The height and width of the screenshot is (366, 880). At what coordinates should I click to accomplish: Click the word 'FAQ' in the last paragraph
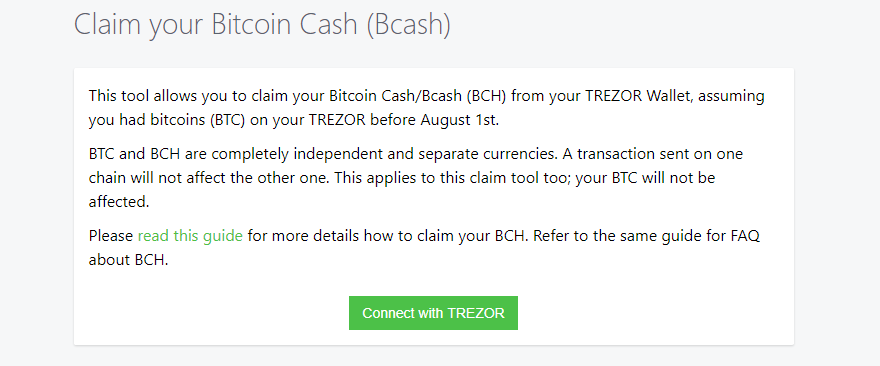pyautogui.click(x=745, y=235)
